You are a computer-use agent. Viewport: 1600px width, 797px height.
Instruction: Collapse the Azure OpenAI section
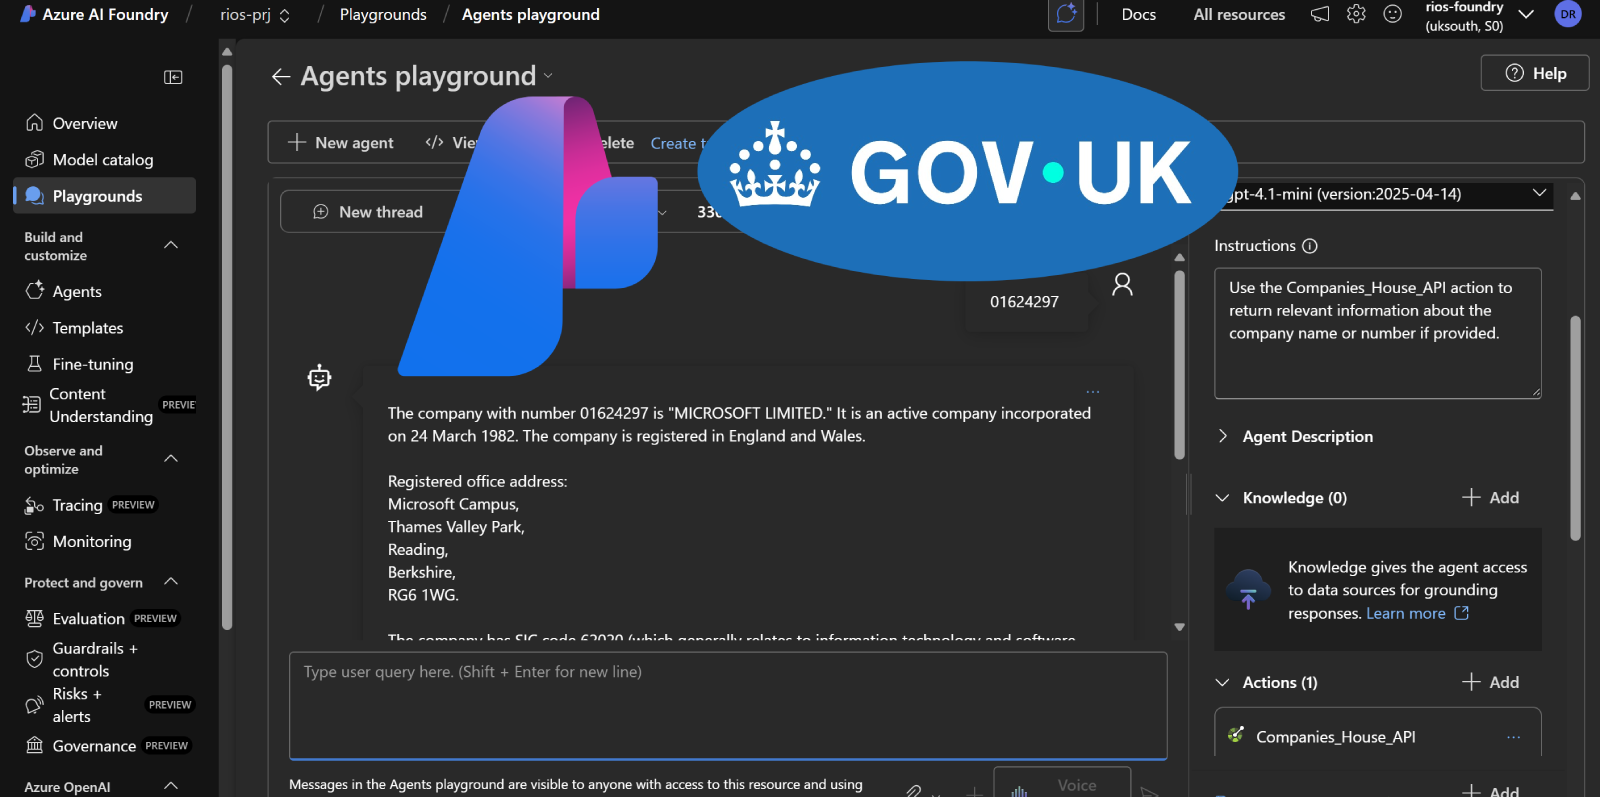tap(171, 786)
